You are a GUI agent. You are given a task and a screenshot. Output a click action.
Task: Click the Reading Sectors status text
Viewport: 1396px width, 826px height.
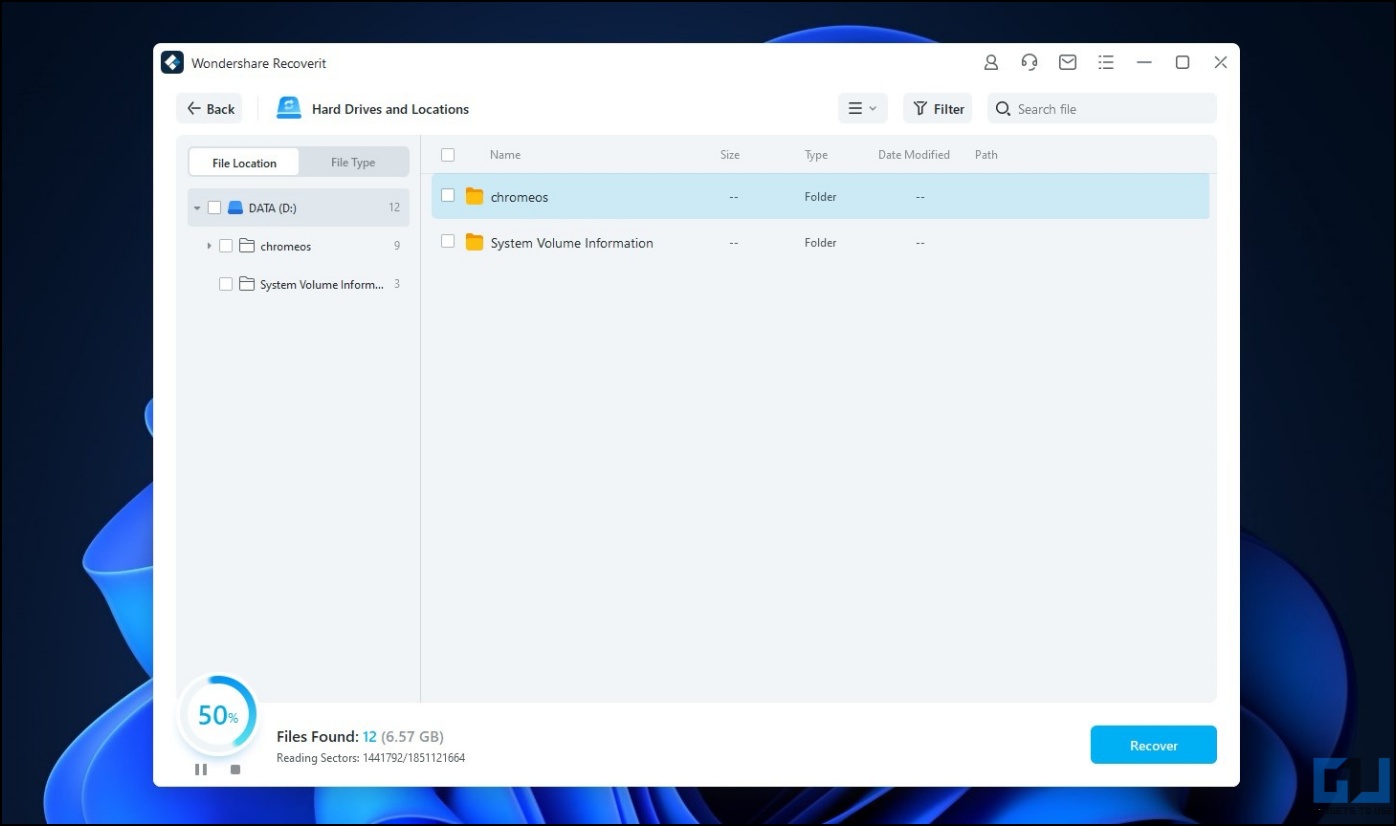click(x=371, y=758)
